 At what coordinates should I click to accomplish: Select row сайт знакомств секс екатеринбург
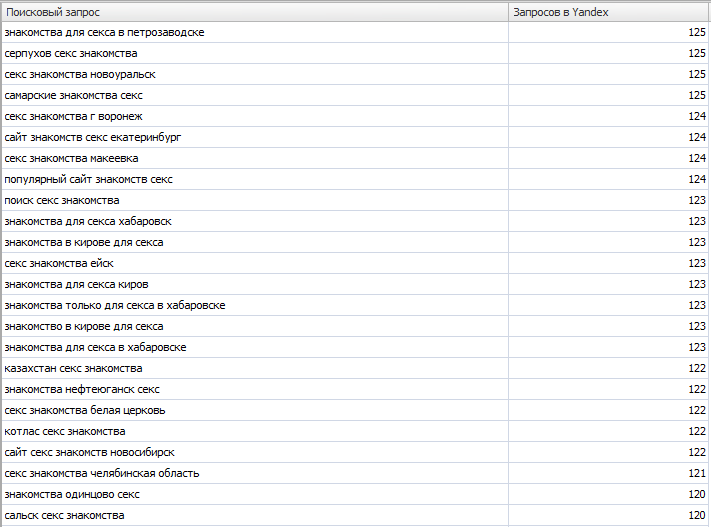coord(355,137)
